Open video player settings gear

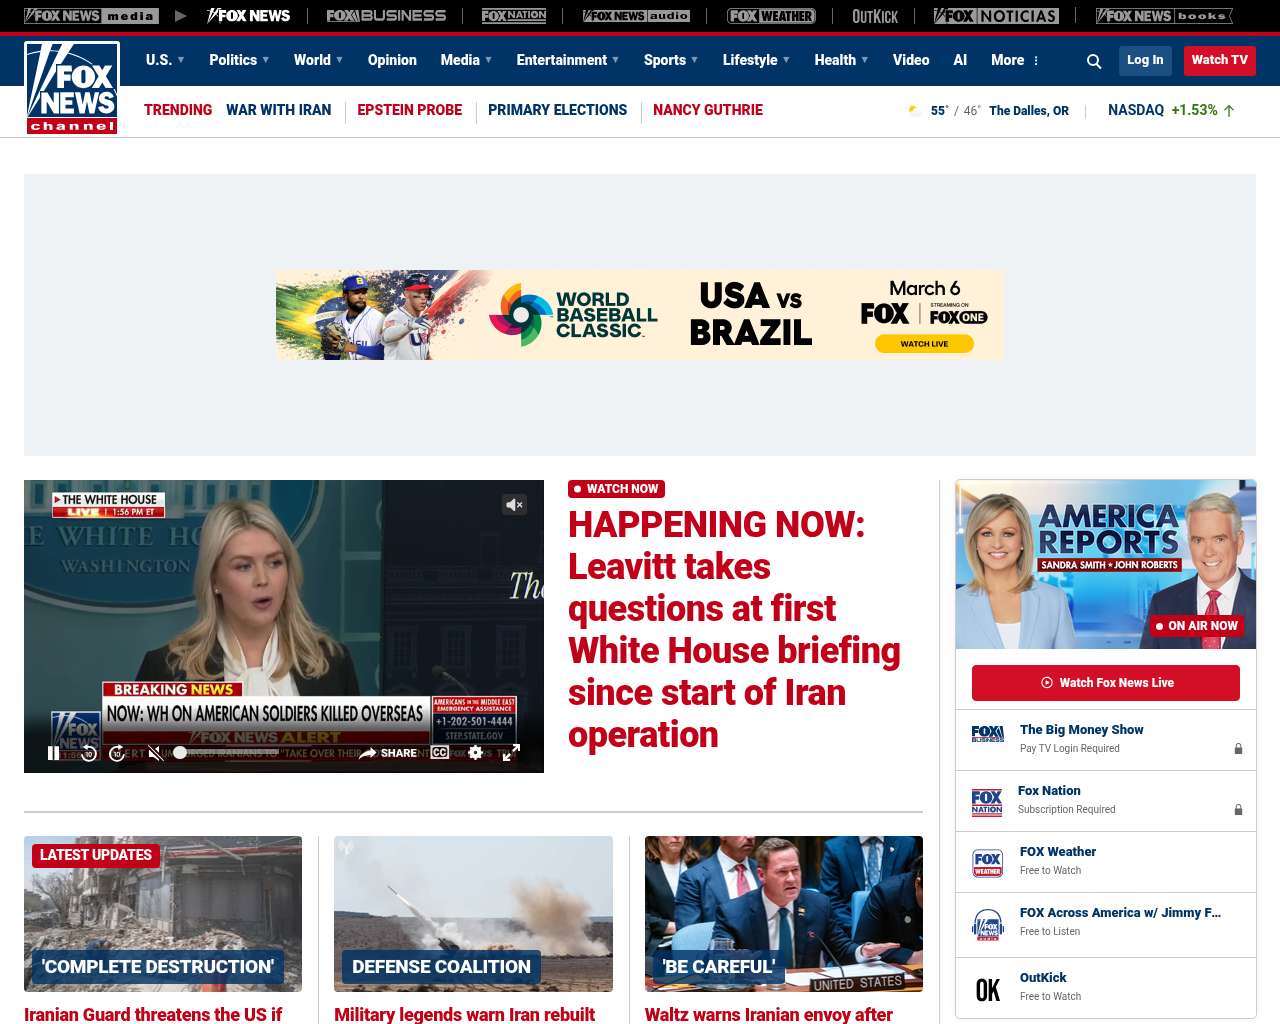click(475, 752)
